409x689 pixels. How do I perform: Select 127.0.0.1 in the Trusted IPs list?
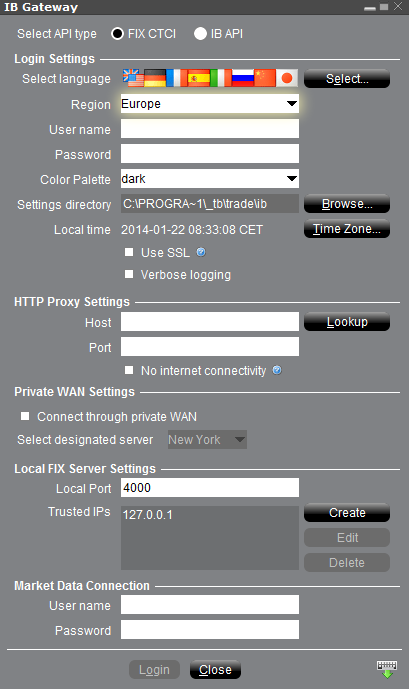(x=148, y=515)
